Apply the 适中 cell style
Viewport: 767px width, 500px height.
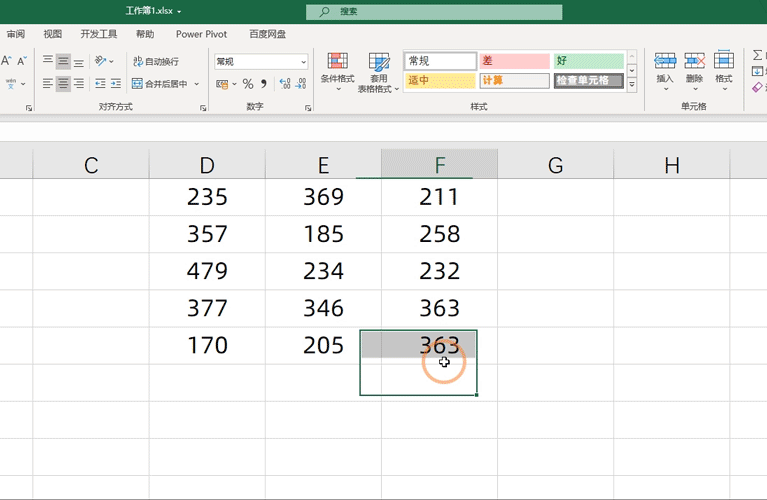point(440,80)
